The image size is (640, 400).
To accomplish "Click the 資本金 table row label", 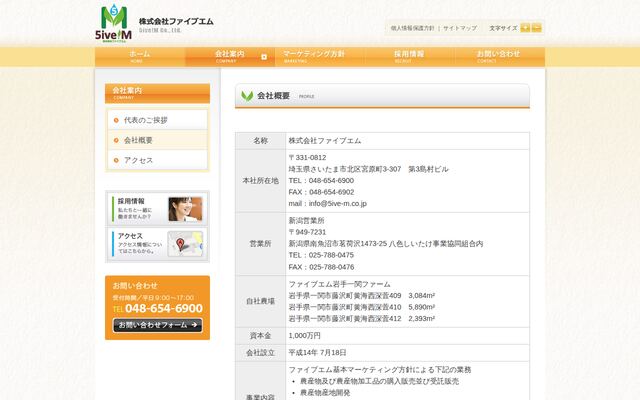I will [x=260, y=336].
